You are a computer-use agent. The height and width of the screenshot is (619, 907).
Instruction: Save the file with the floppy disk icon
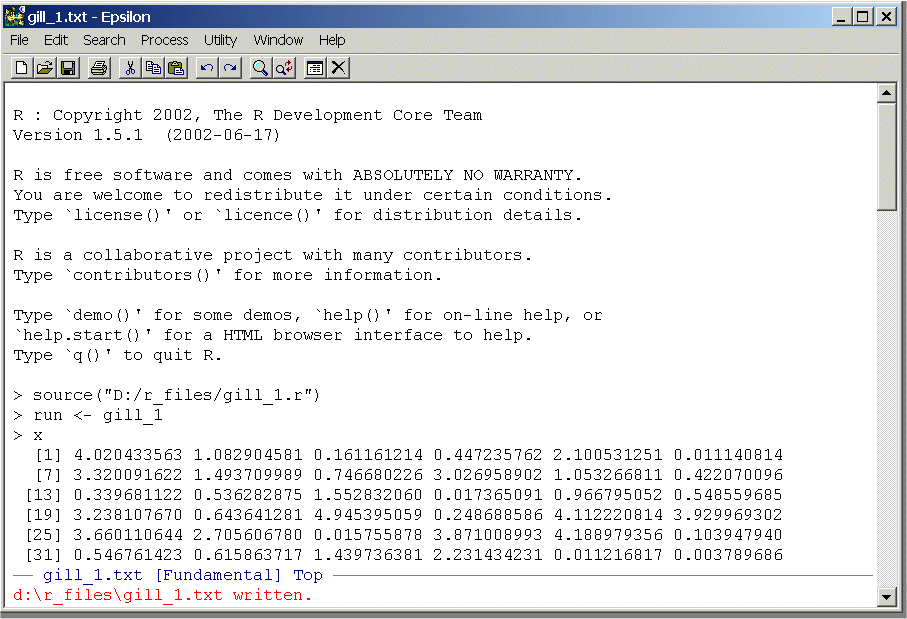[x=68, y=68]
